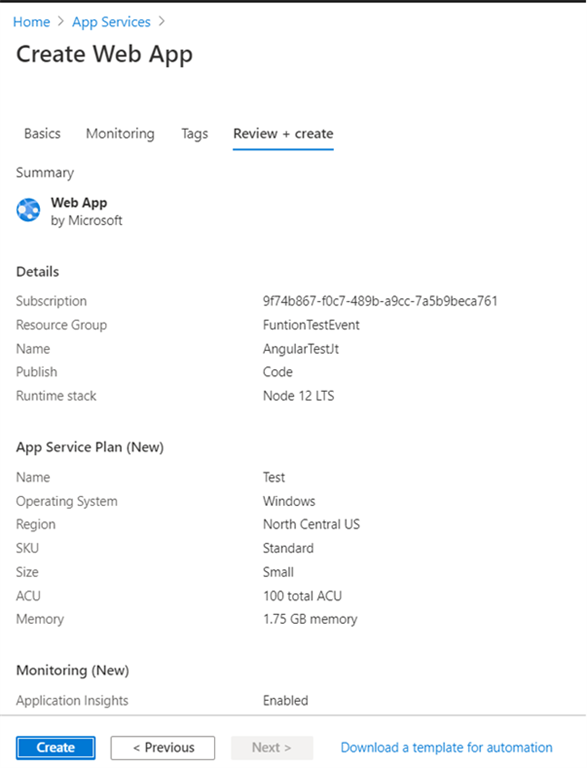The image size is (587, 768).
Task: Click the ACU label
Action: [x=28, y=596]
